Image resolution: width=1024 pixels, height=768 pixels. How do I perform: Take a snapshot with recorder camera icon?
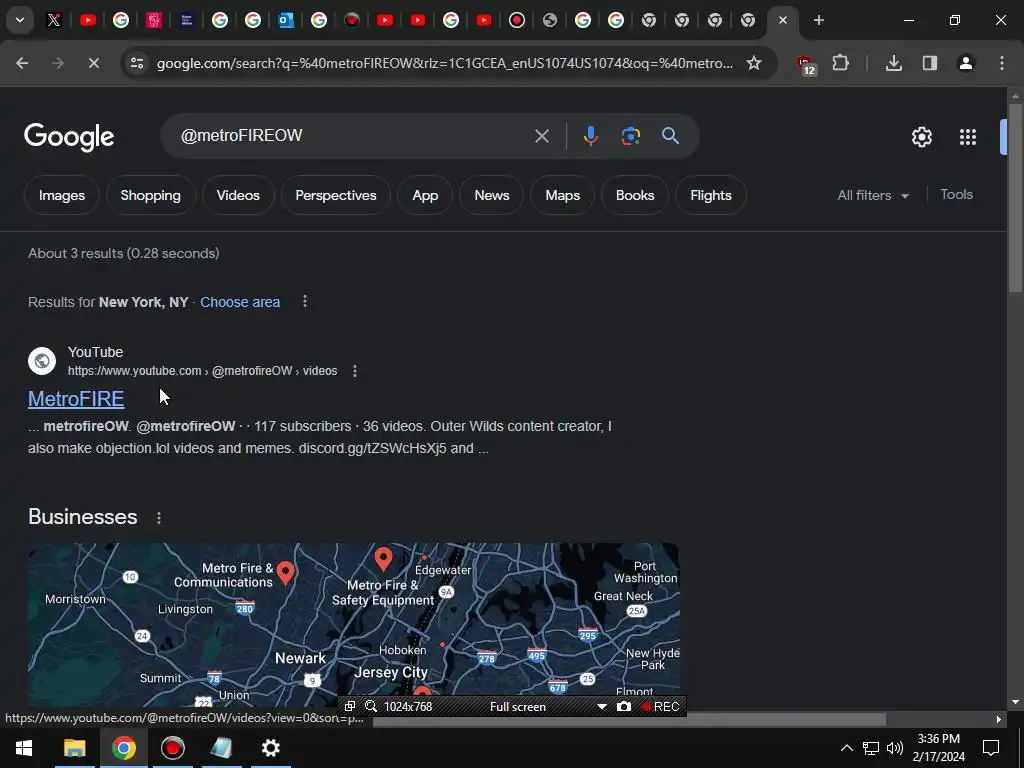(x=624, y=707)
